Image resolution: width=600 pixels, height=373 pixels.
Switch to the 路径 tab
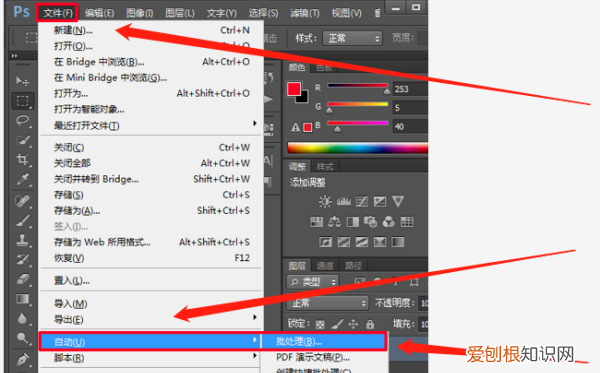(x=353, y=265)
